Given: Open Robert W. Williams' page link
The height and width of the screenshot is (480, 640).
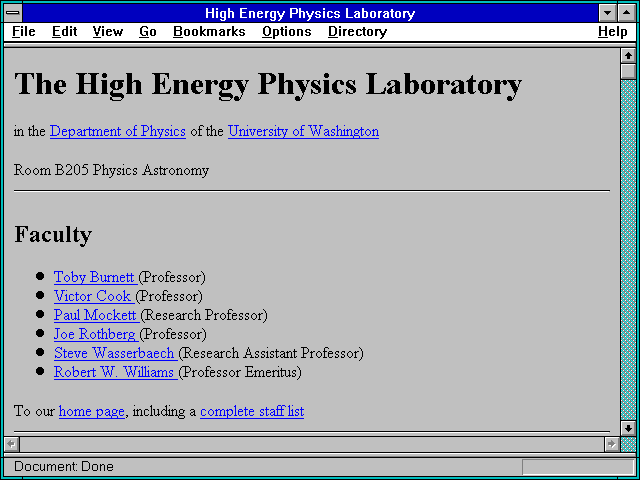Looking at the screenshot, I should [116, 372].
